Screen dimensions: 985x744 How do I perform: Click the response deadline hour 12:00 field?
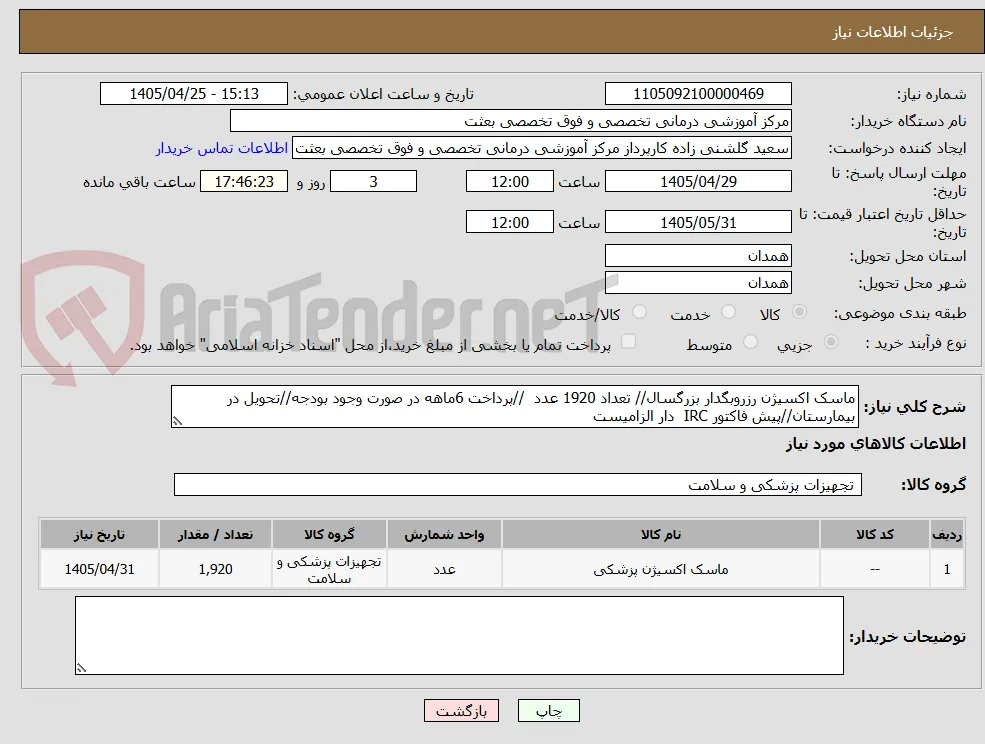[x=509, y=182]
